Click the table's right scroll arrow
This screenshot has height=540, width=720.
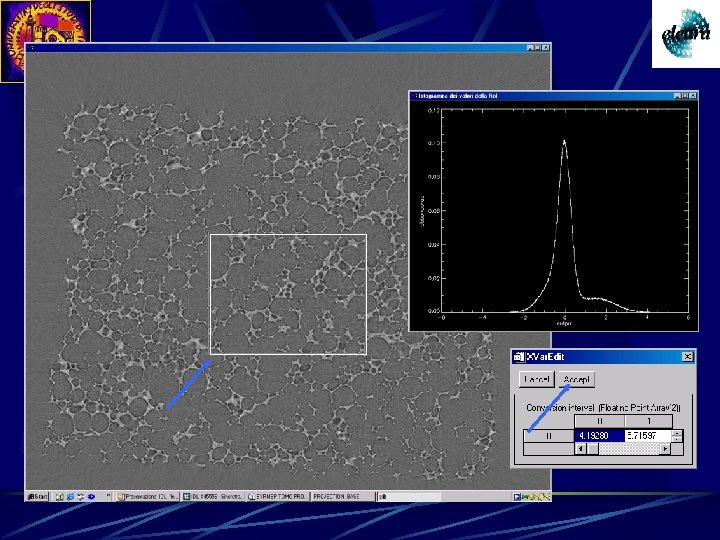[x=665, y=449]
